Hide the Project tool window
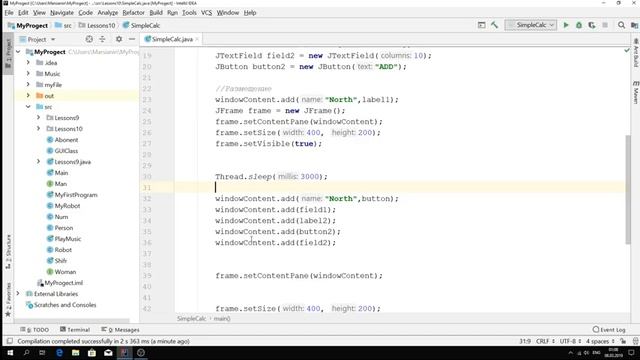Screen dimensions: 640x360 132,39
